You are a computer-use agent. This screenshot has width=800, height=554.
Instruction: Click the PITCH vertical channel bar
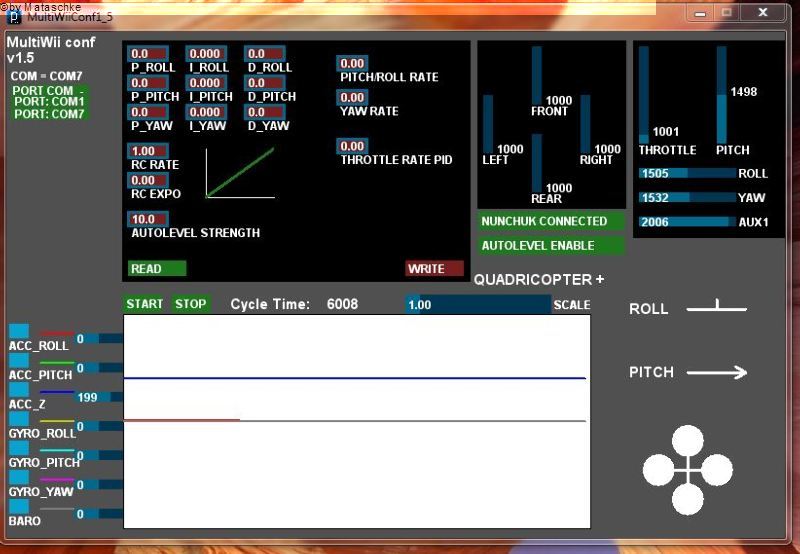point(721,95)
